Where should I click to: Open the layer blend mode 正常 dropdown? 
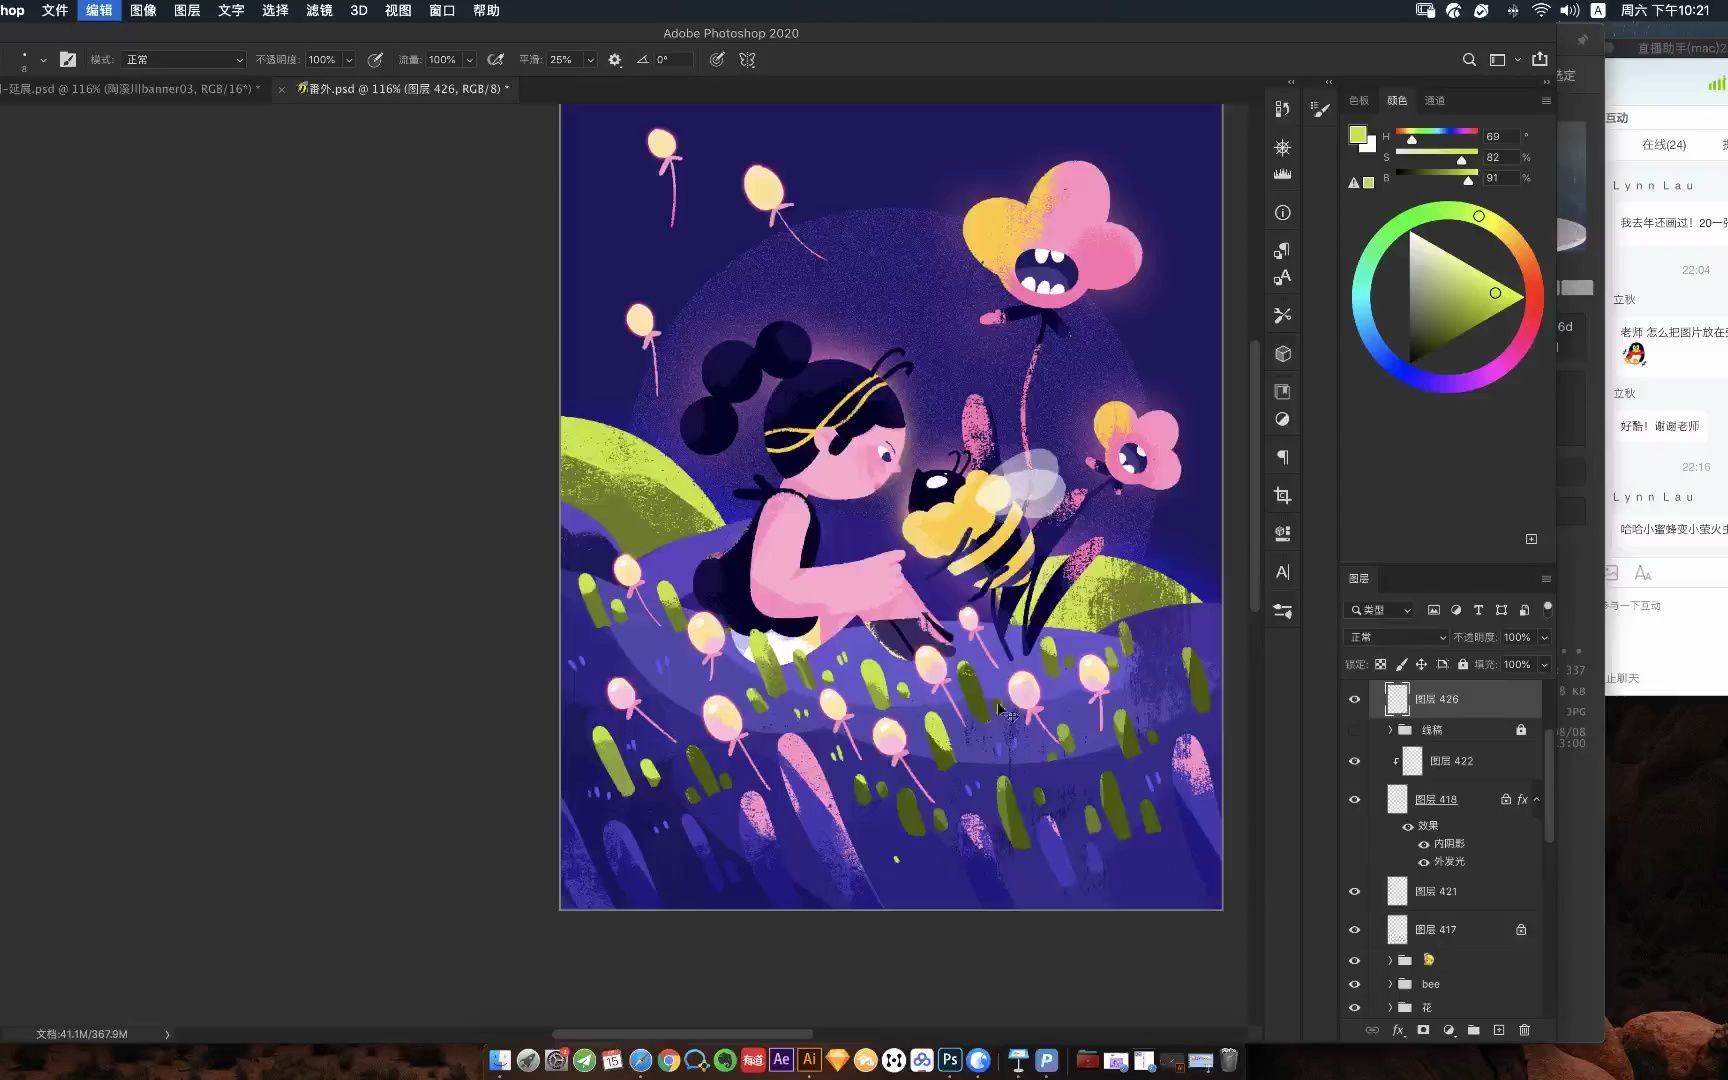click(1396, 637)
